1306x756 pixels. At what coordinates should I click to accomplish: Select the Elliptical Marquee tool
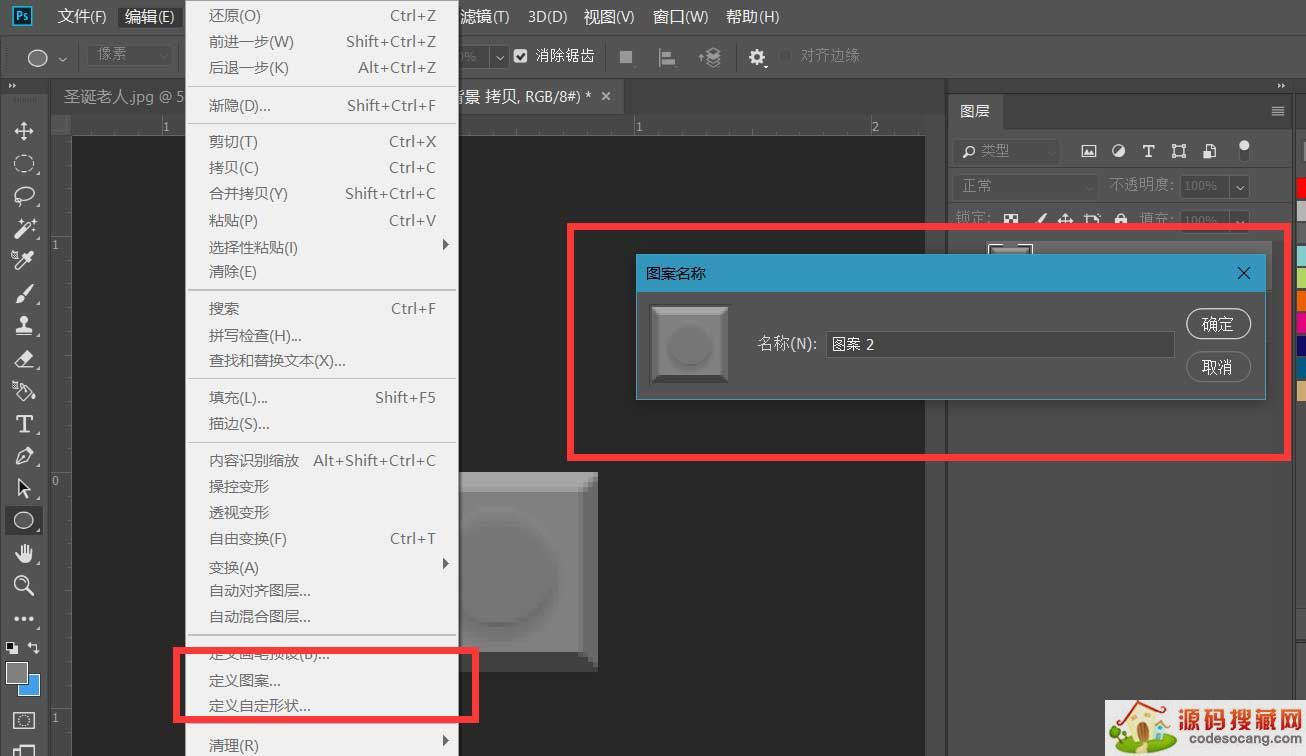point(24,164)
